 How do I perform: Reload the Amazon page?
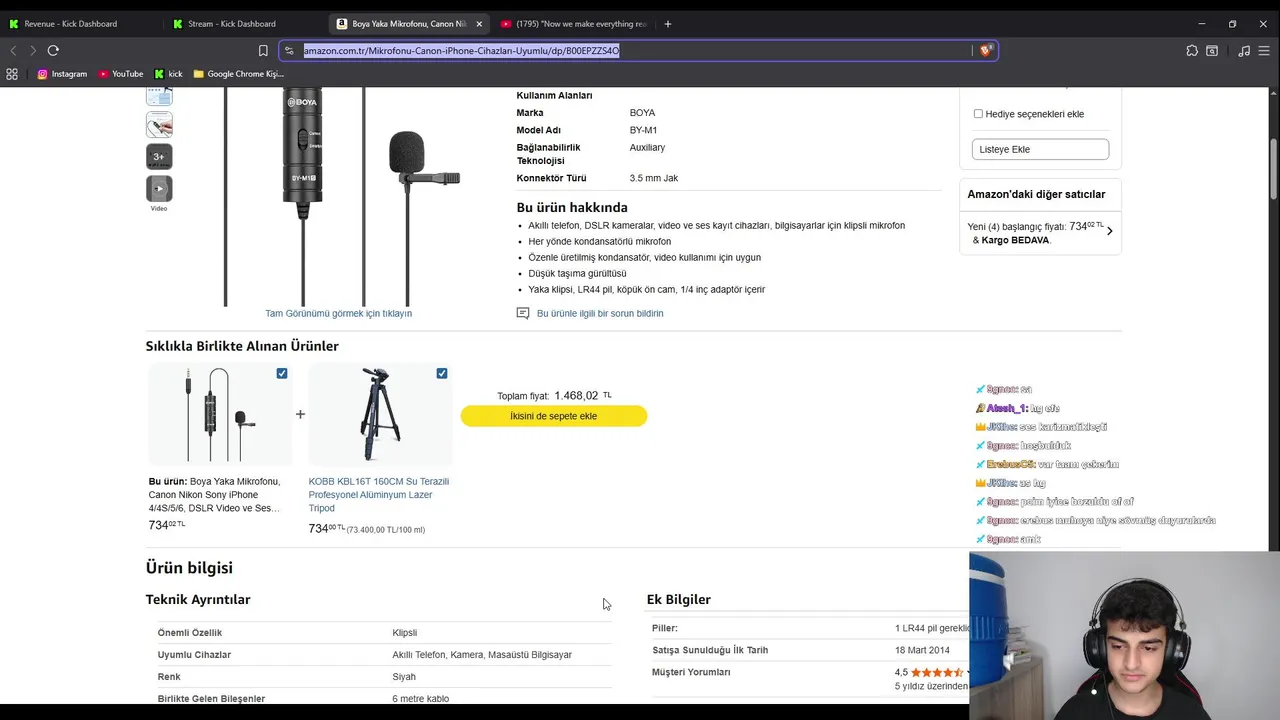(53, 50)
